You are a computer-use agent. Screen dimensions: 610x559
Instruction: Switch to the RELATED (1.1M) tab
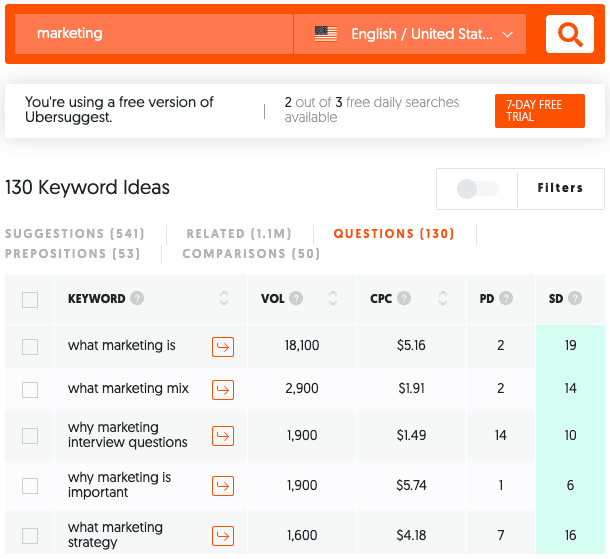click(x=239, y=234)
